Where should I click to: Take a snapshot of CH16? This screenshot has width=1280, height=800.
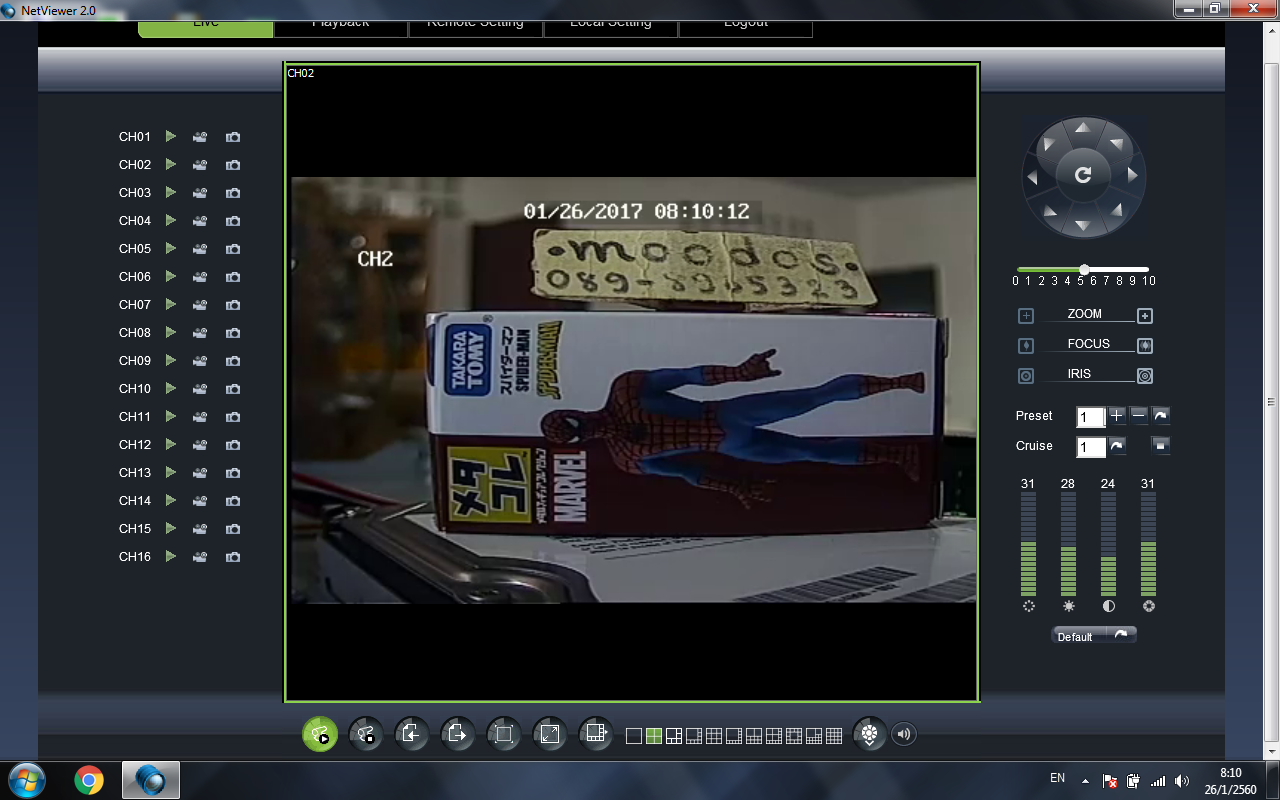pos(233,557)
